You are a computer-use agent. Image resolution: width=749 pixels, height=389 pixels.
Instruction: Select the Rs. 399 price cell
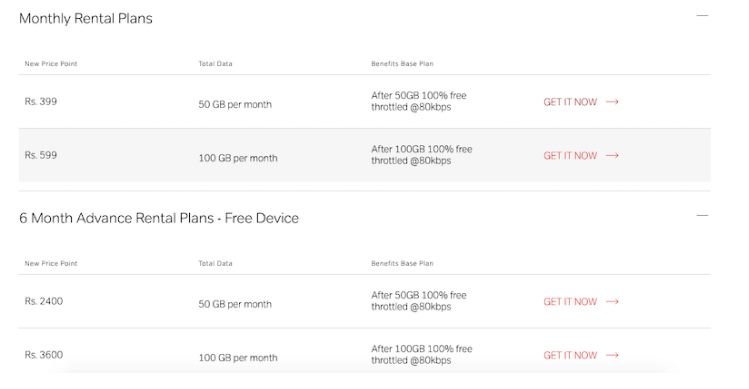41,101
